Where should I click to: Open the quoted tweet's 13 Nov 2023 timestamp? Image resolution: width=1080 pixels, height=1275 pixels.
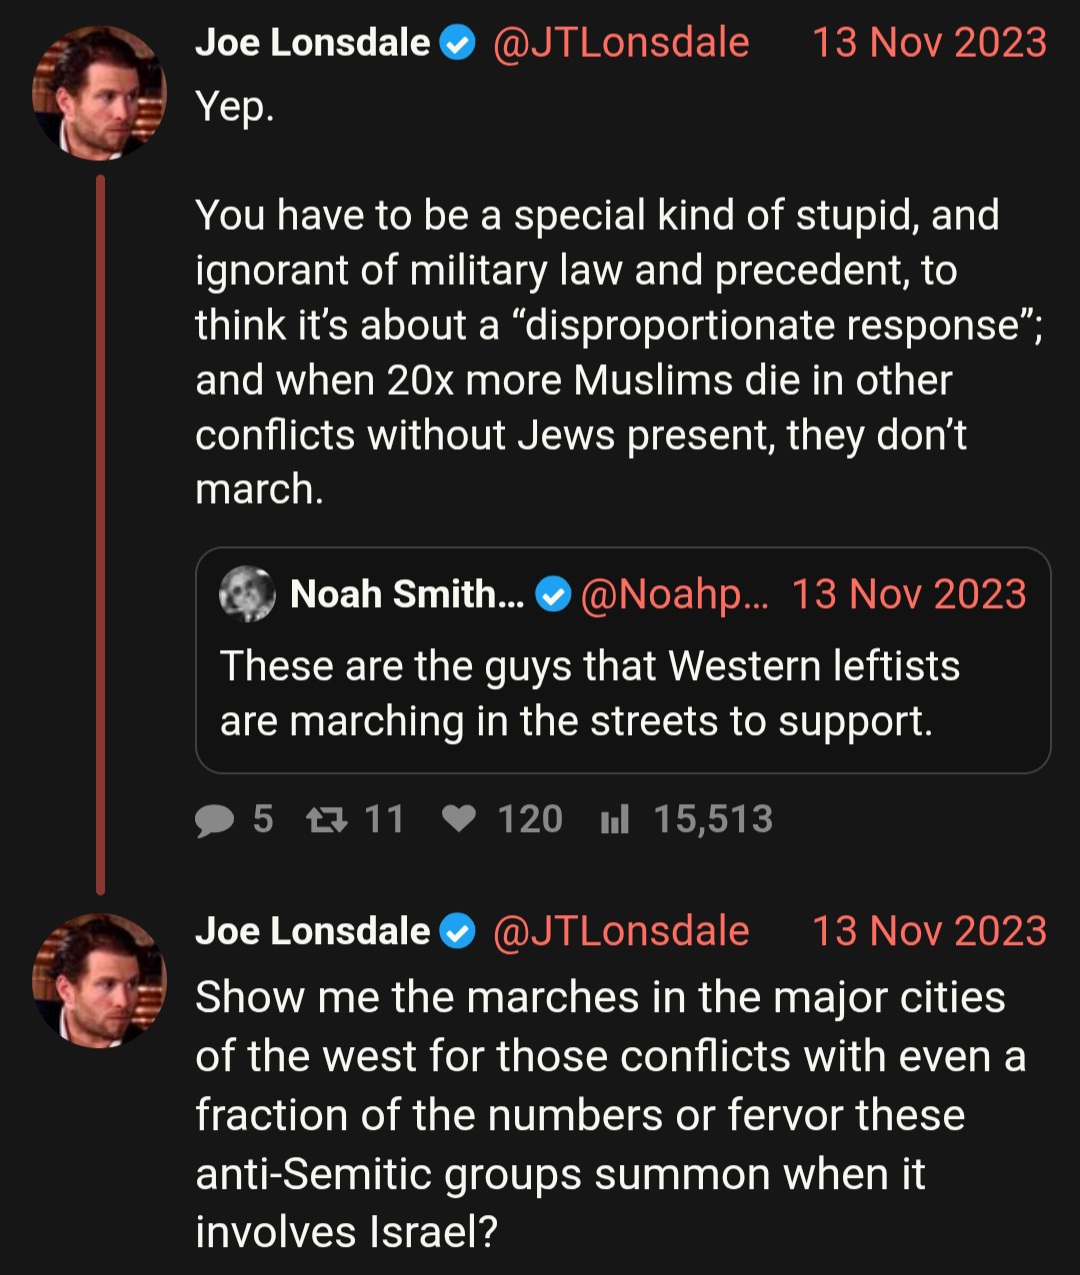tap(909, 594)
